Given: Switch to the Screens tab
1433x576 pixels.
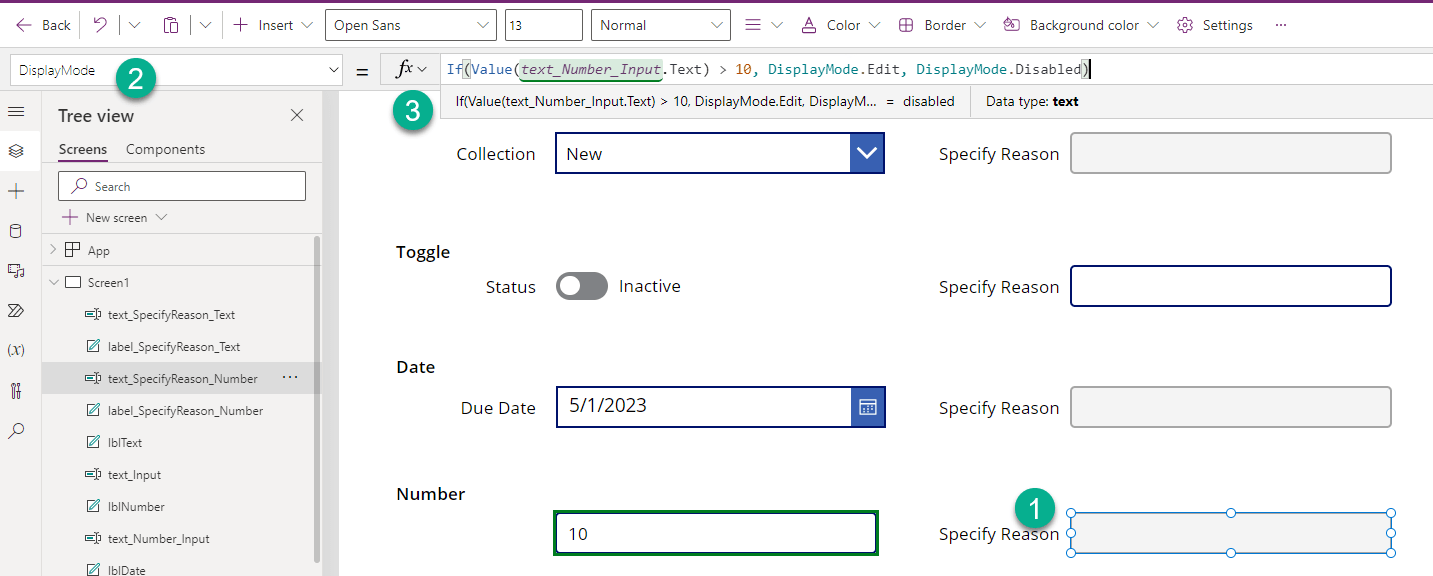Looking at the screenshot, I should tap(82, 149).
